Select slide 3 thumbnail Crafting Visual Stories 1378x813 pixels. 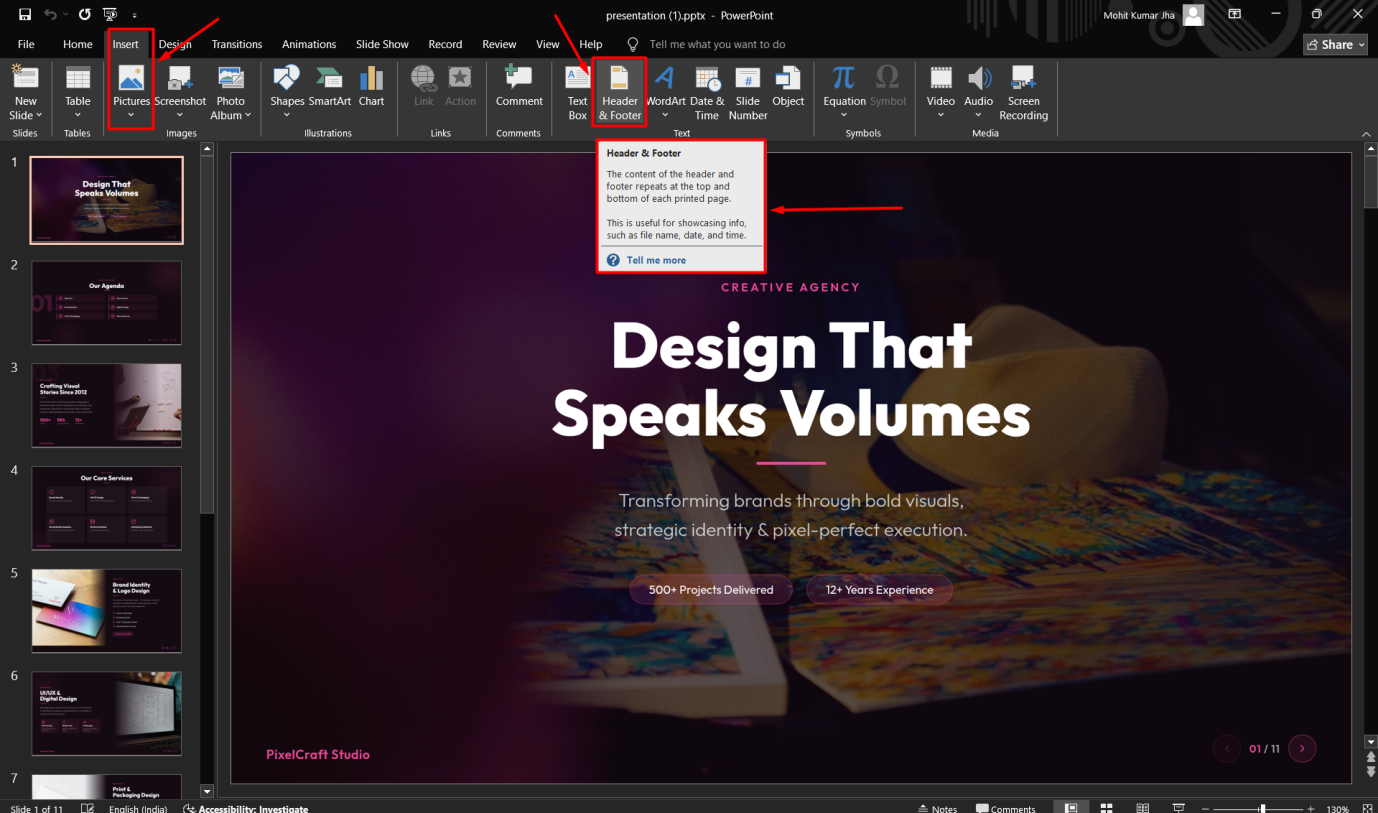point(107,405)
